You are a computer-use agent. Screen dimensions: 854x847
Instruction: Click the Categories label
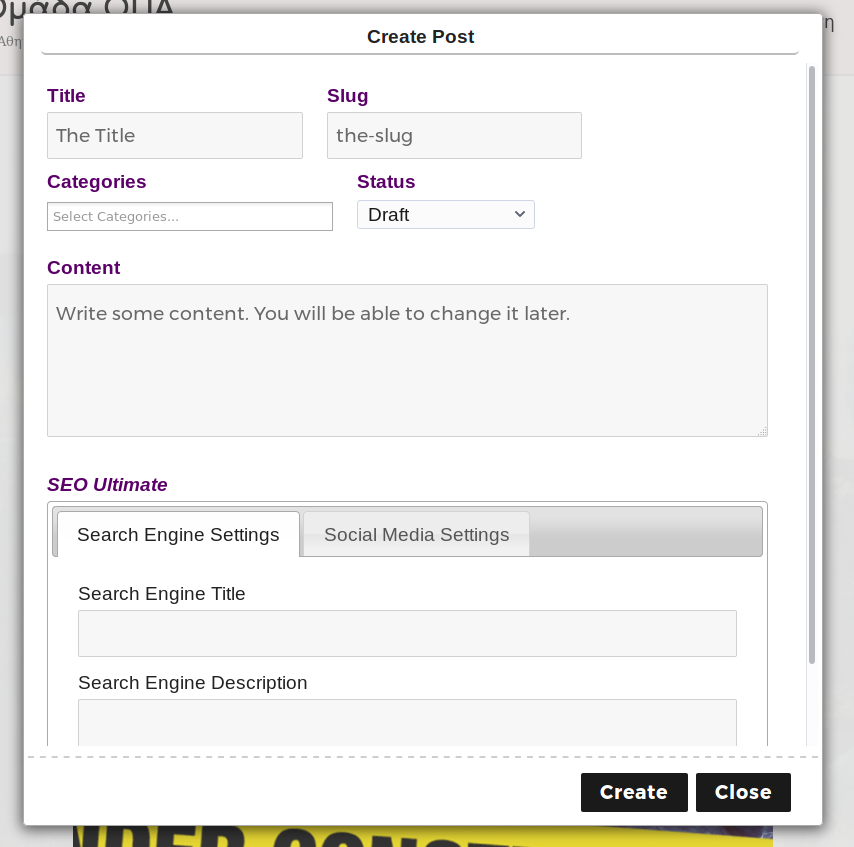coord(96,182)
